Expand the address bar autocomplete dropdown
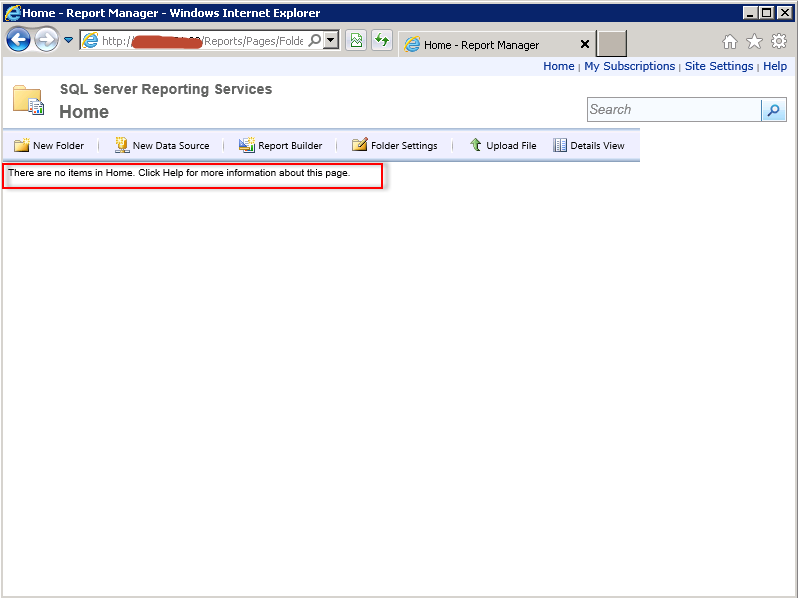The width and height of the screenshot is (798, 598). [331, 40]
